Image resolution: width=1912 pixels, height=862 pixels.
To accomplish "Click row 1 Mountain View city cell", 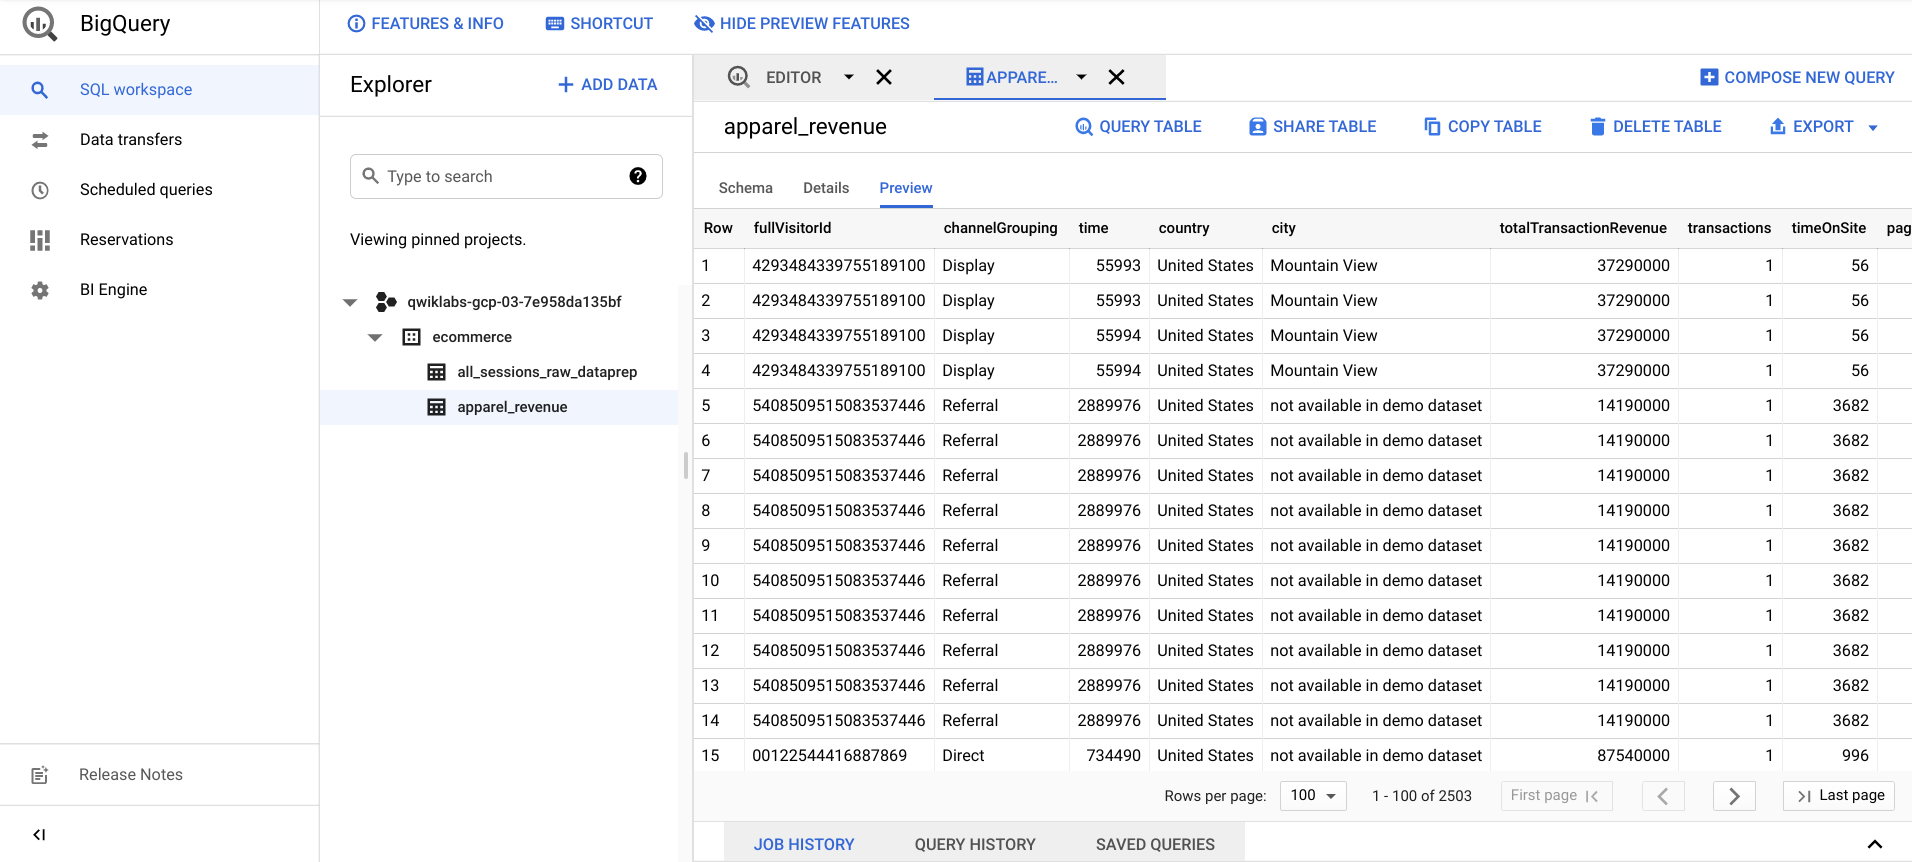I will [1324, 266].
